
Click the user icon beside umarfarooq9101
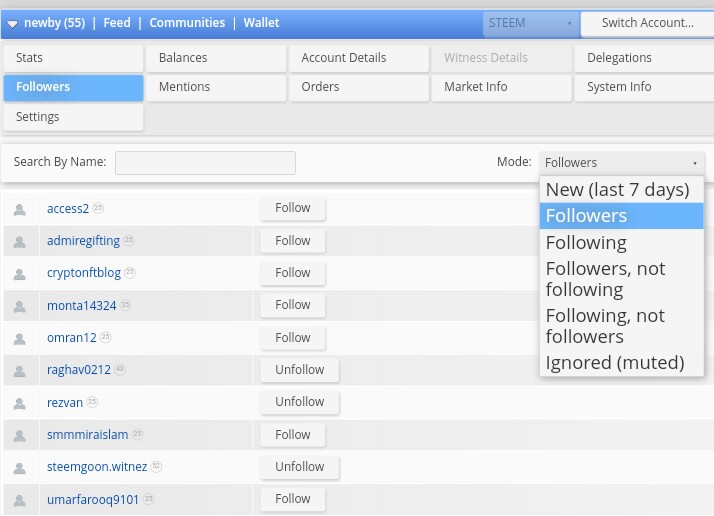(20, 500)
